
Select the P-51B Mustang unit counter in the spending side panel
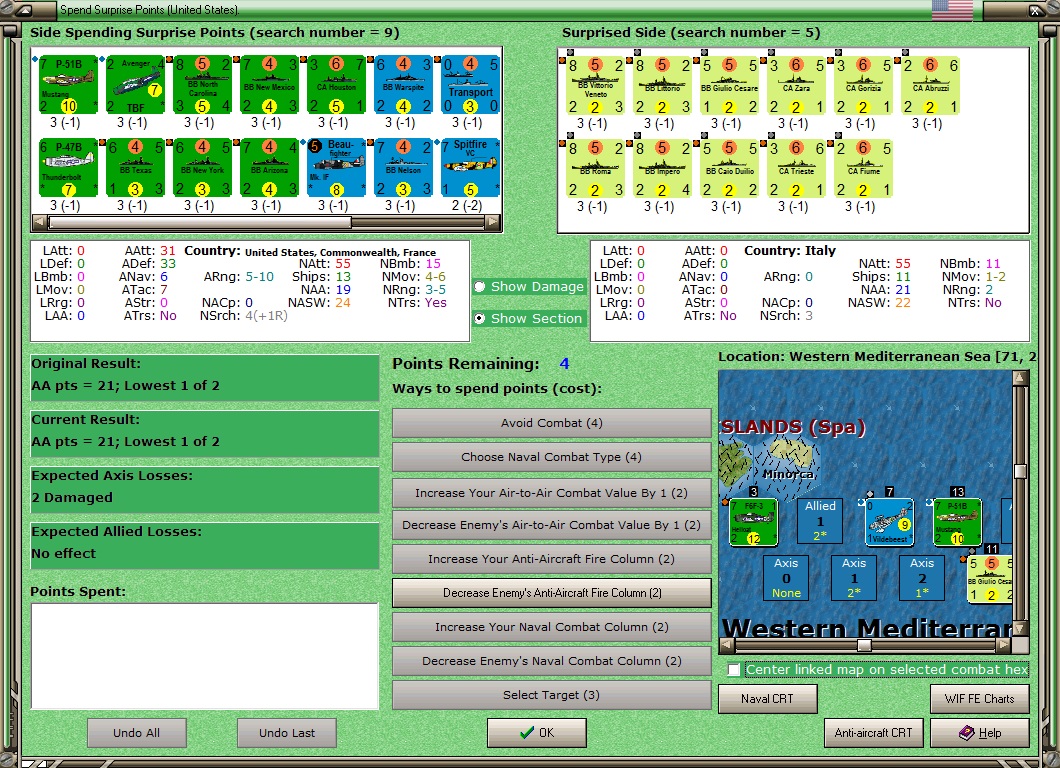[68, 85]
